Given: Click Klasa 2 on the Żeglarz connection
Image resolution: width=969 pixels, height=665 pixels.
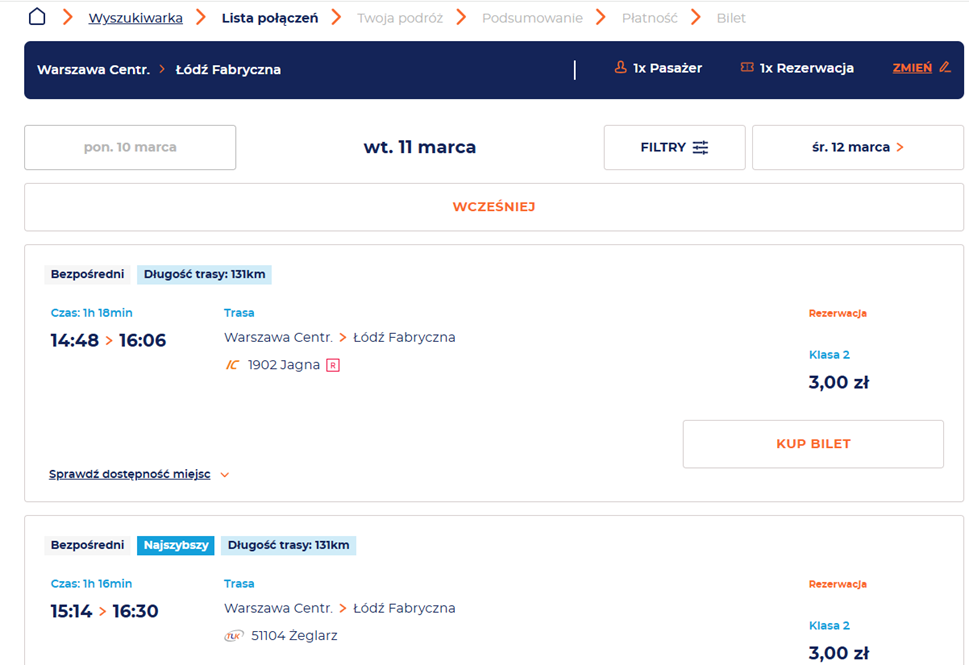Looking at the screenshot, I should click(x=829, y=625).
